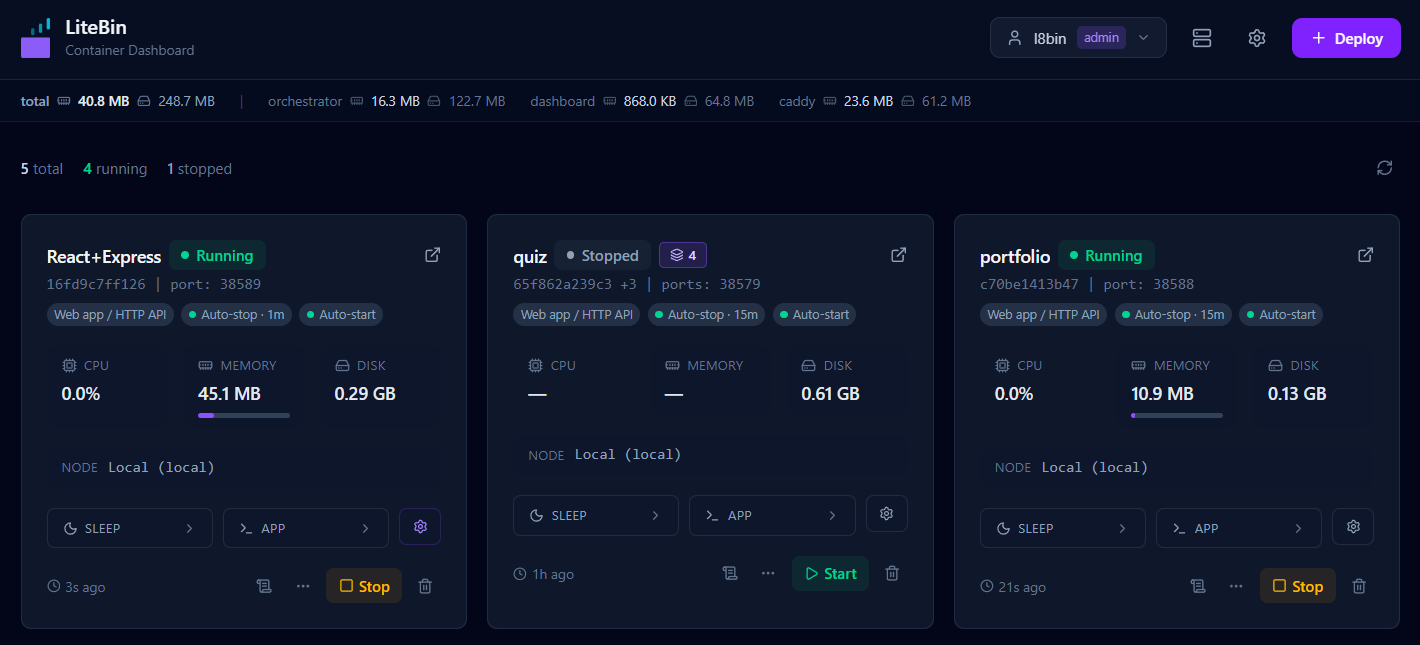Open more options for quiz
Screen dimensions: 1420x645
coord(768,573)
